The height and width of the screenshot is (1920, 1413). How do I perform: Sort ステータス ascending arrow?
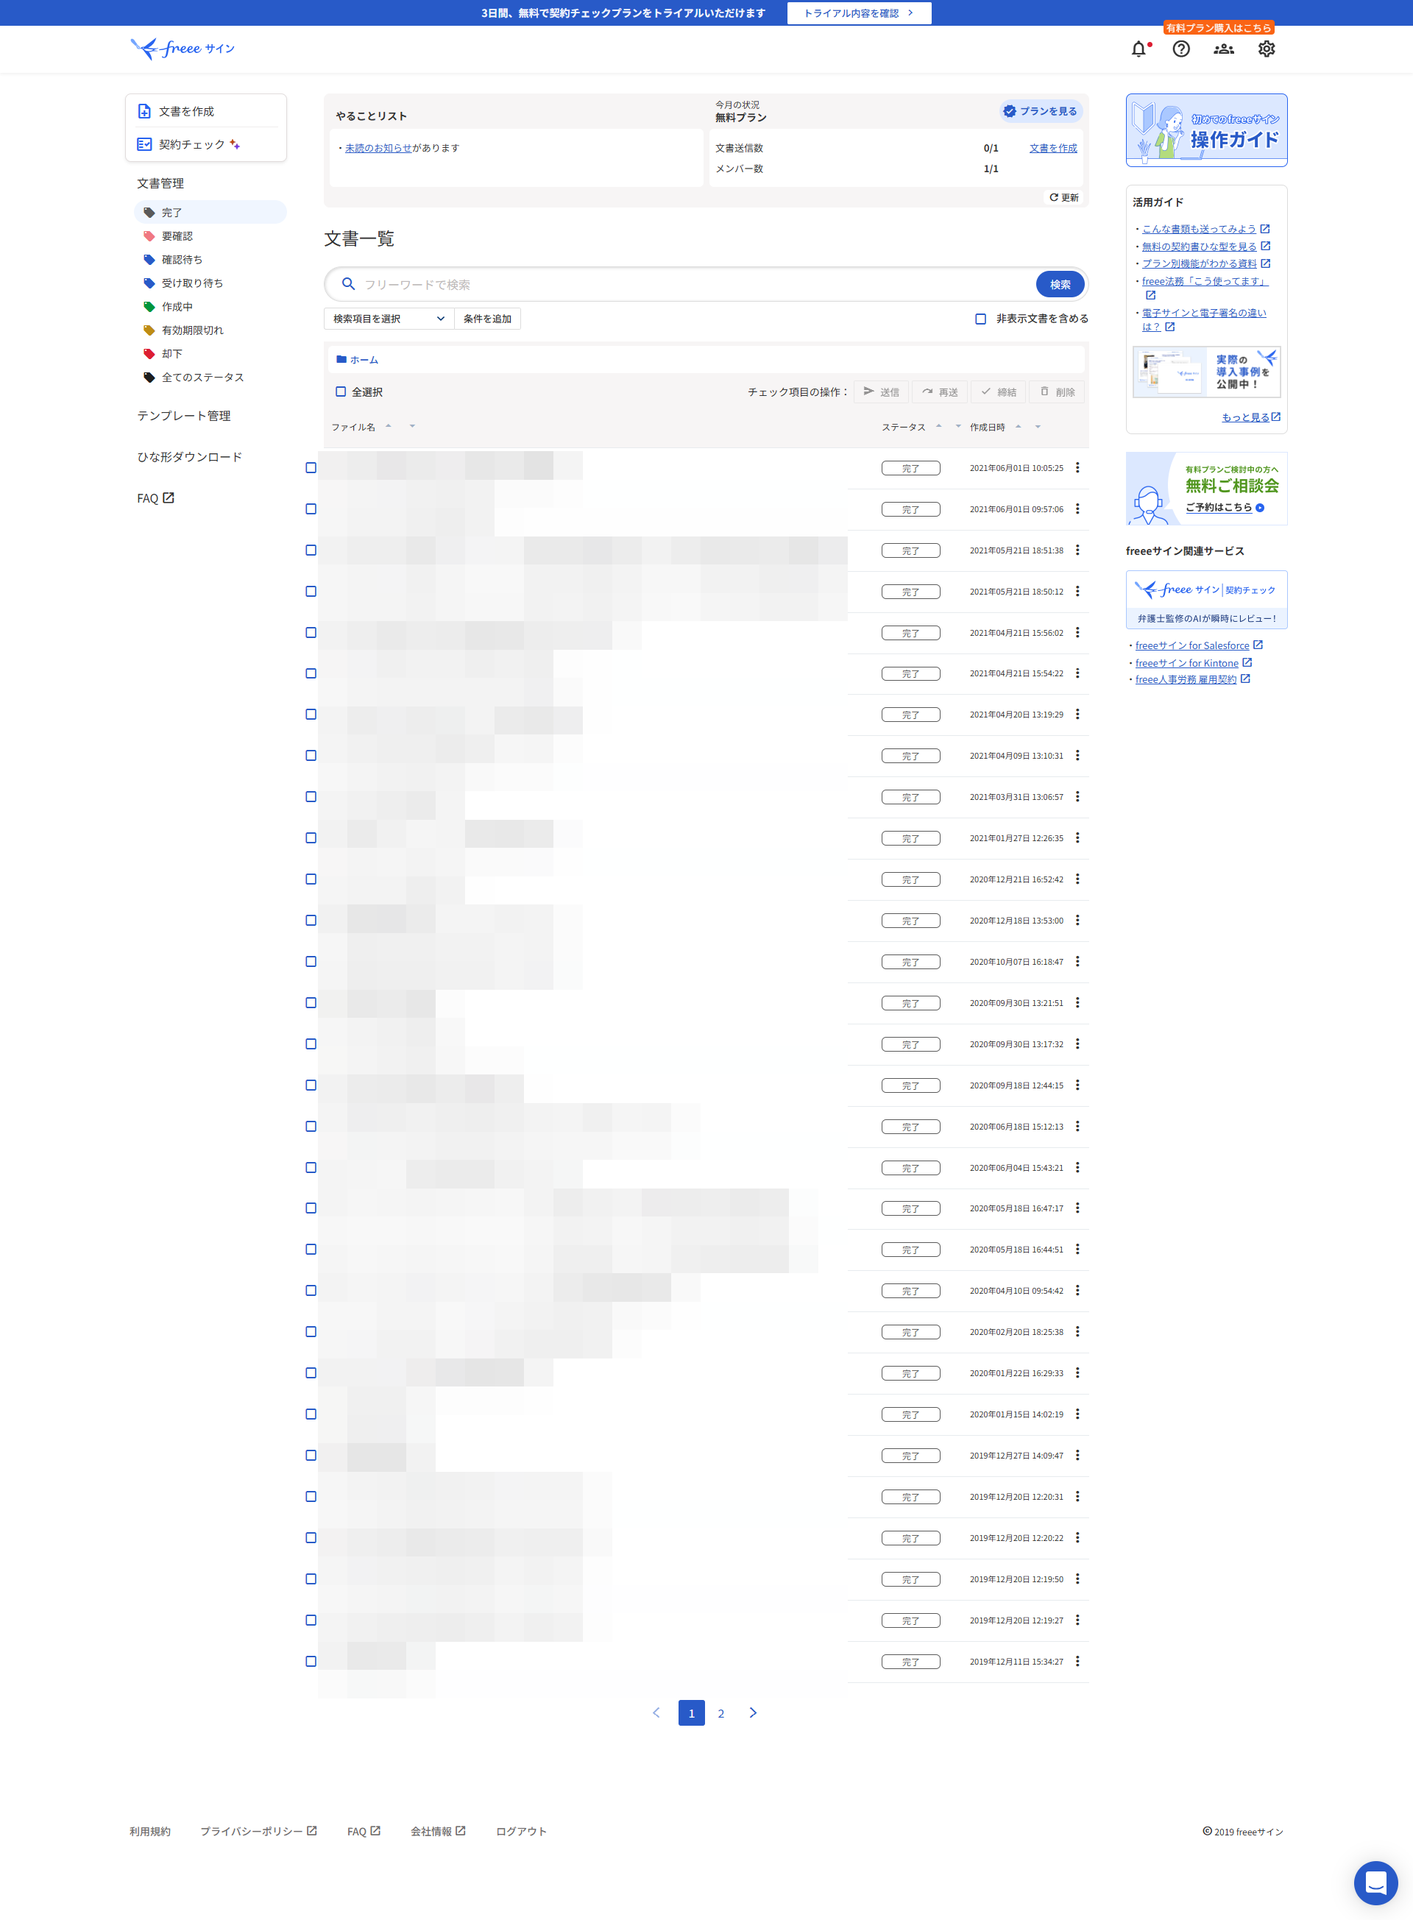coord(938,426)
